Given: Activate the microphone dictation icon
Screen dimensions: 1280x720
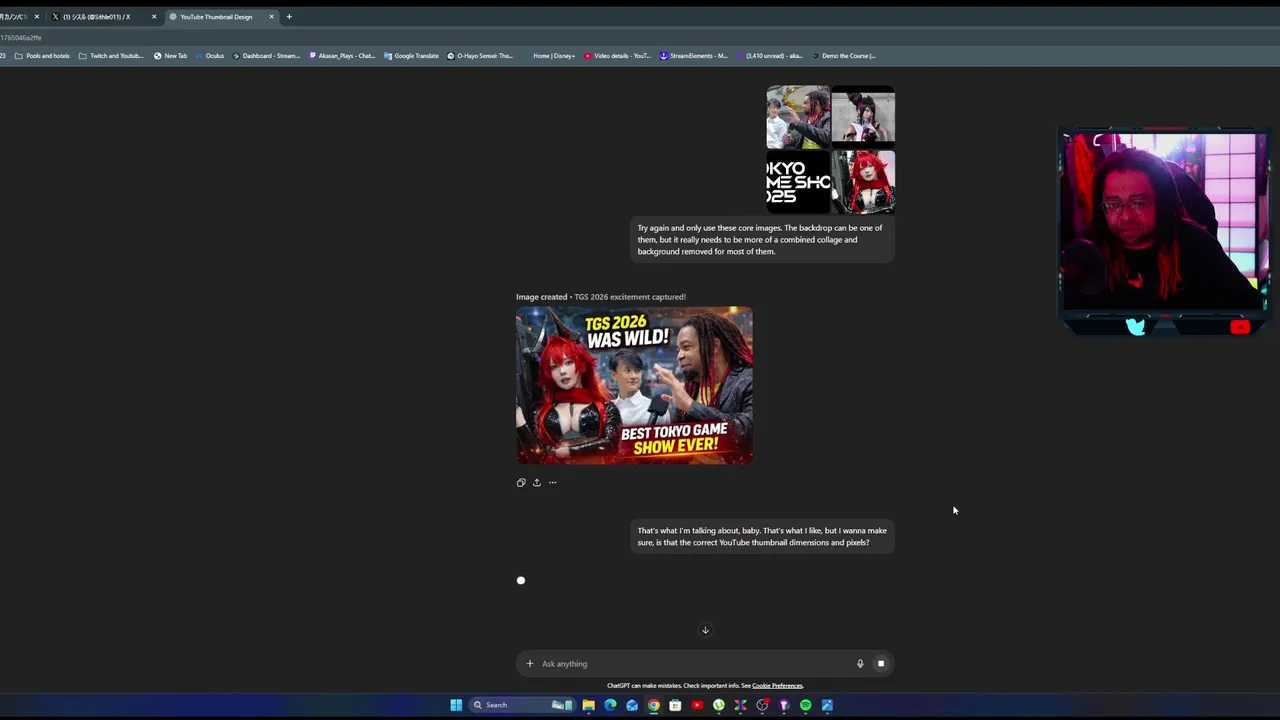Looking at the screenshot, I should tap(860, 663).
